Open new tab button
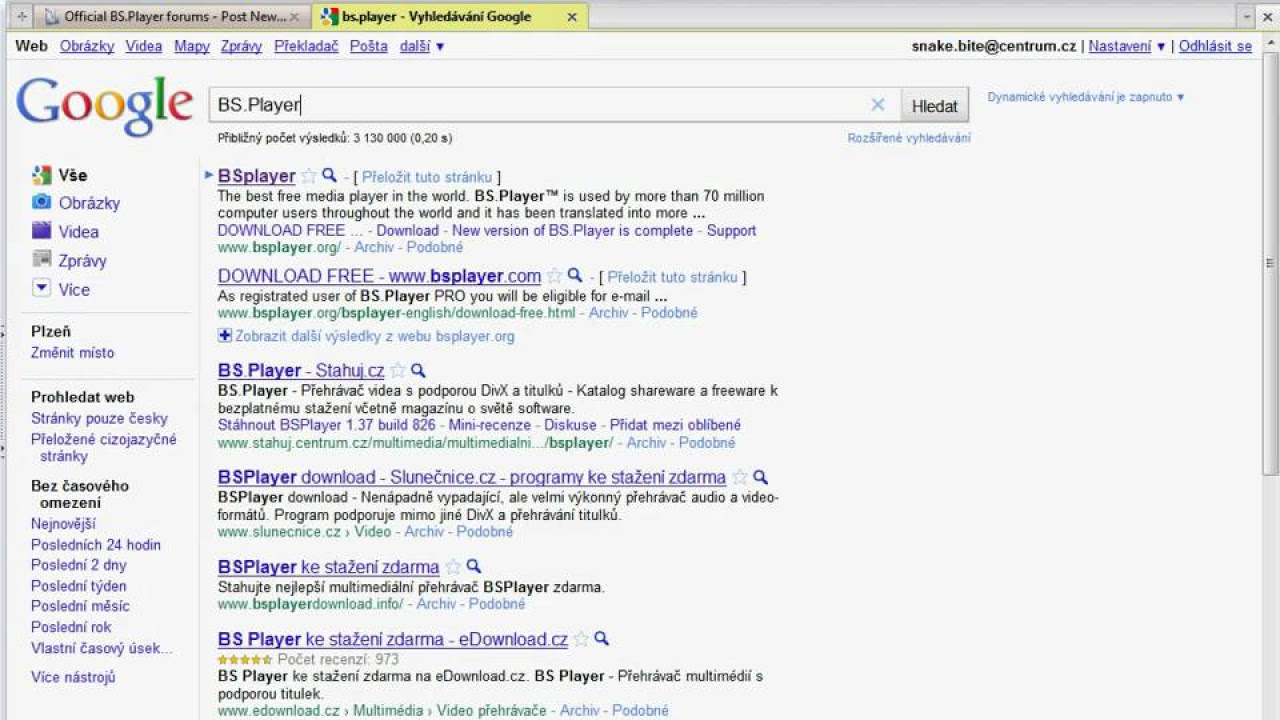 22,17
